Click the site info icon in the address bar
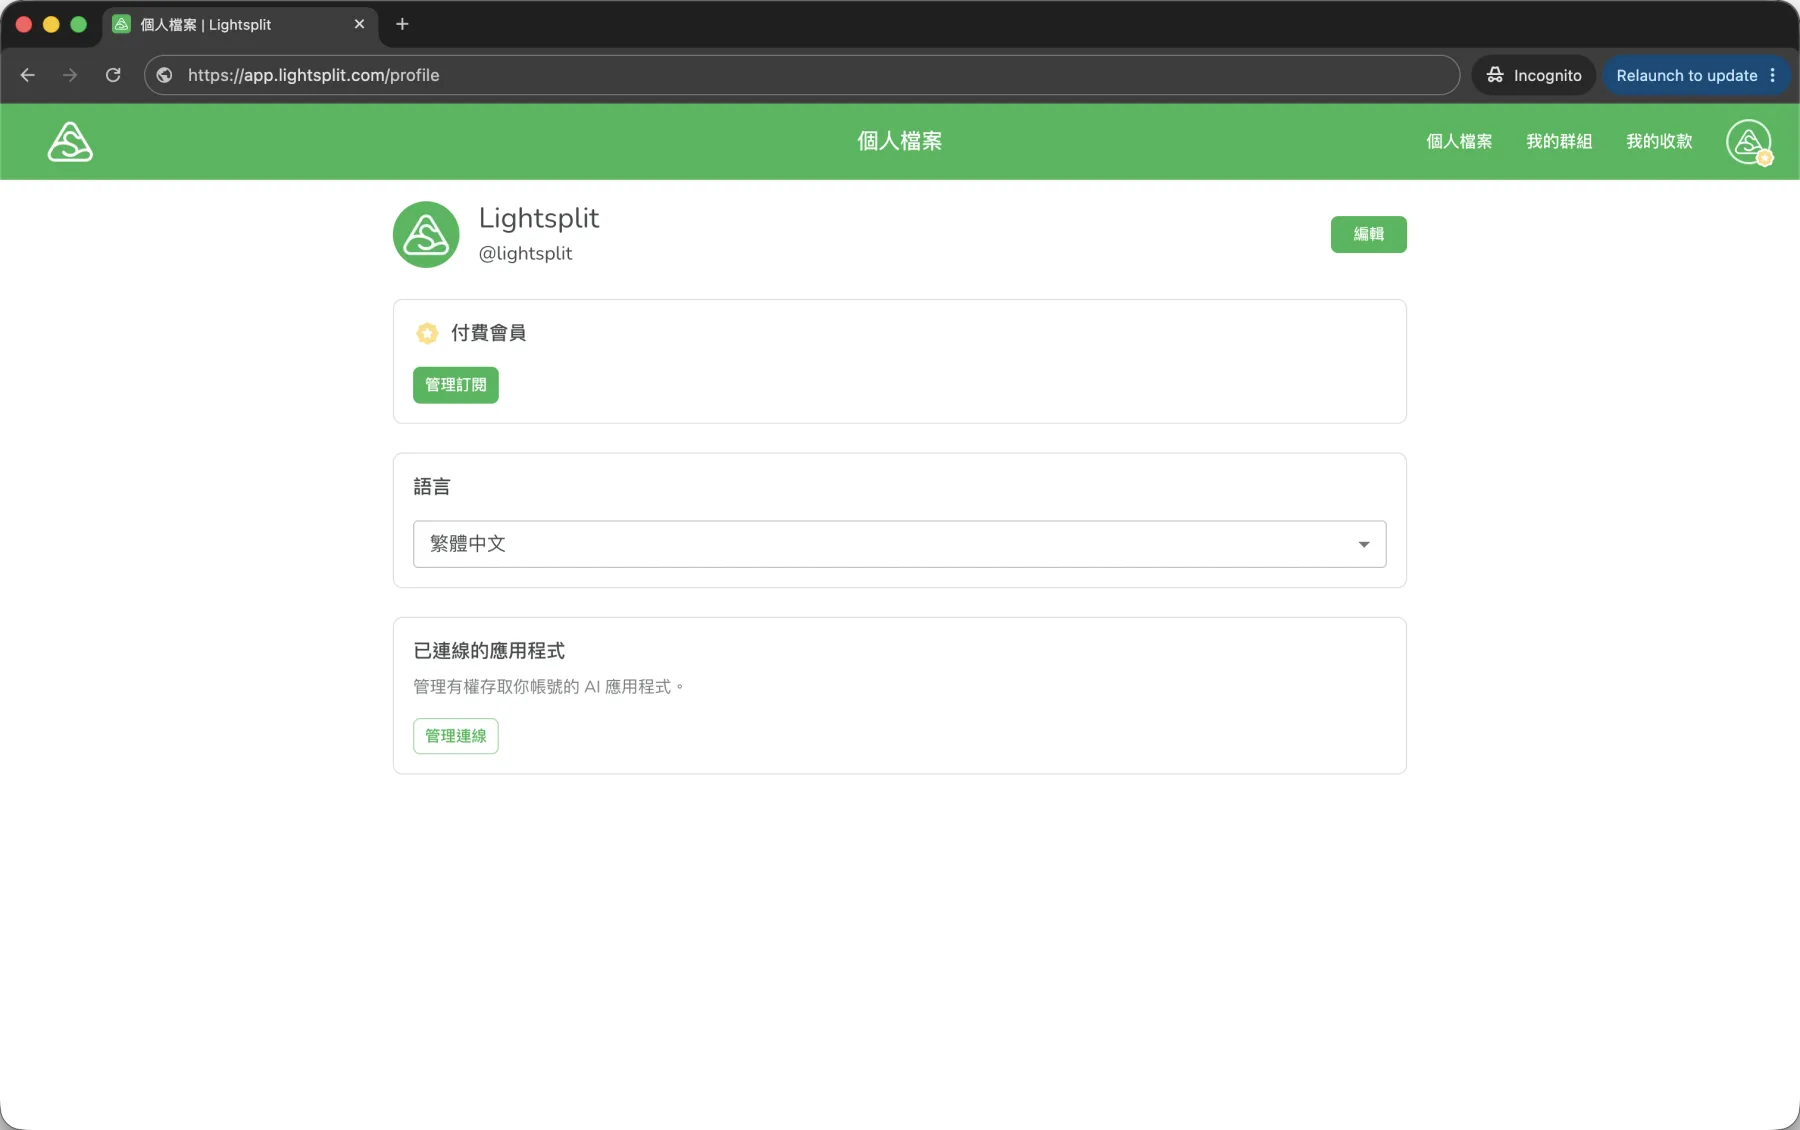 [x=165, y=75]
